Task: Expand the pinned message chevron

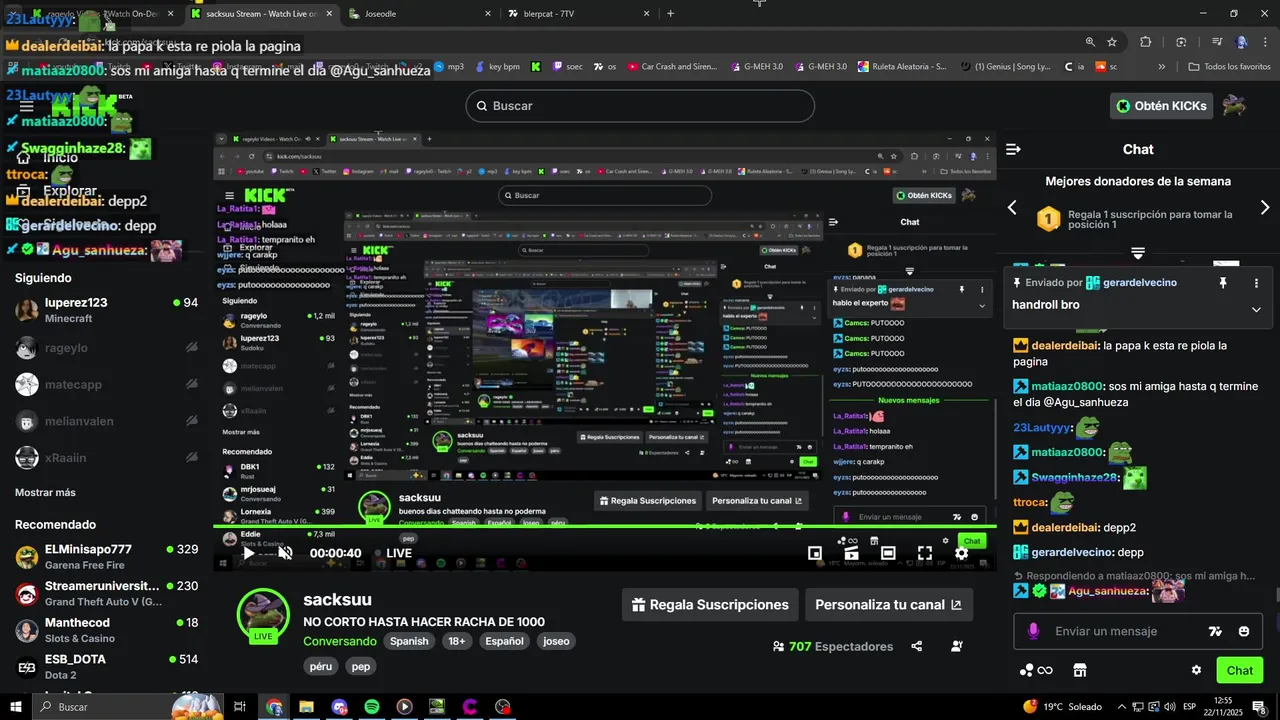Action: click(1256, 309)
